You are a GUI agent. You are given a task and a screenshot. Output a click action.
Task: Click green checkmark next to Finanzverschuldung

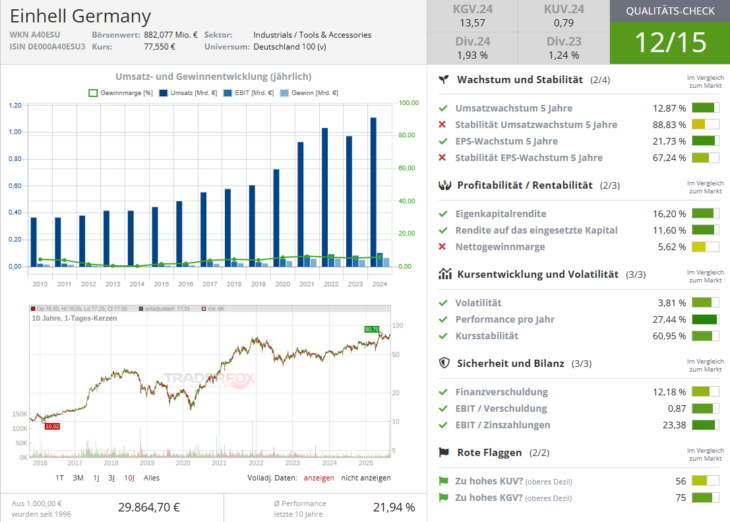(x=443, y=392)
